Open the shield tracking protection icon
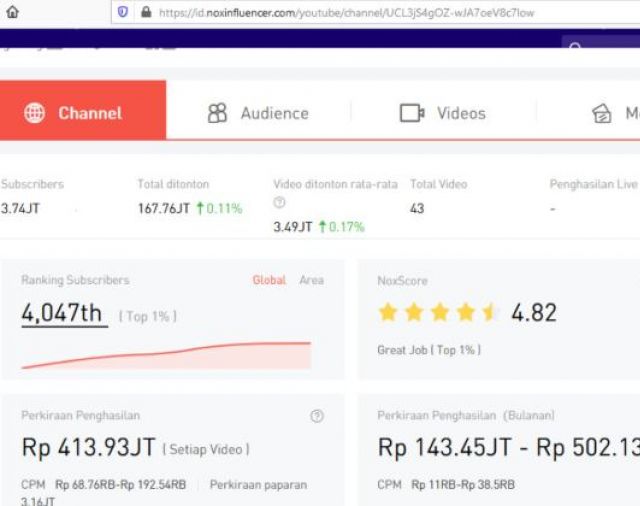640x506 pixels. (123, 12)
